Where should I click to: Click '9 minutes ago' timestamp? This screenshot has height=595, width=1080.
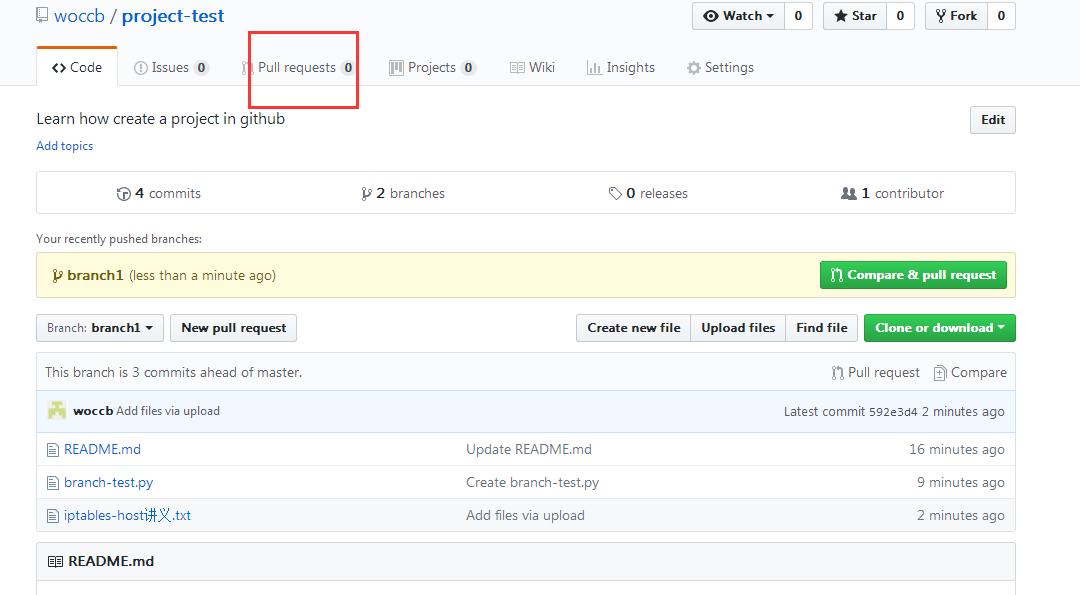click(961, 483)
